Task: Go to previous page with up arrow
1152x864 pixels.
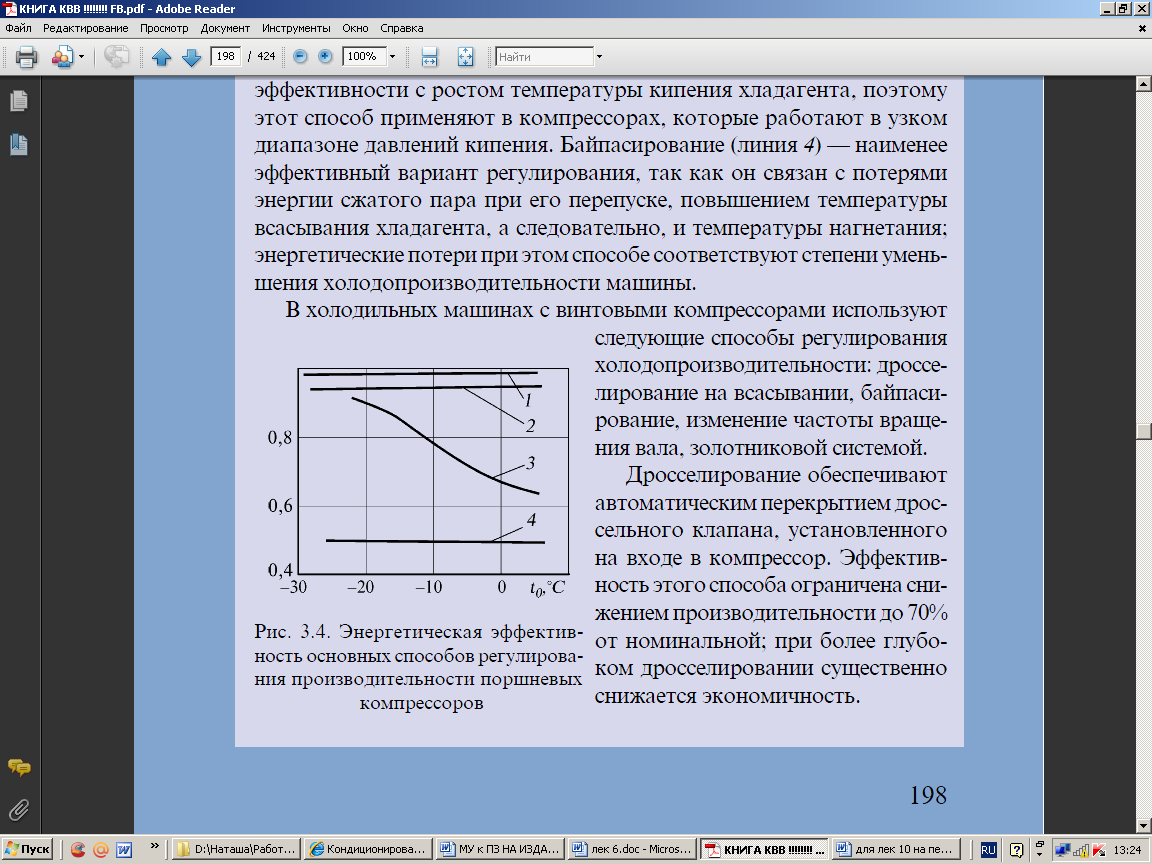Action: (x=162, y=57)
